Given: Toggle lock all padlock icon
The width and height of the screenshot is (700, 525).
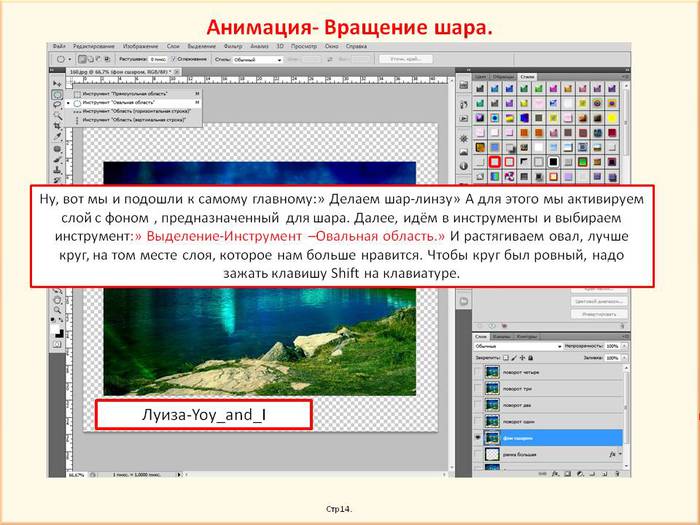Looking at the screenshot, I should [530, 358].
